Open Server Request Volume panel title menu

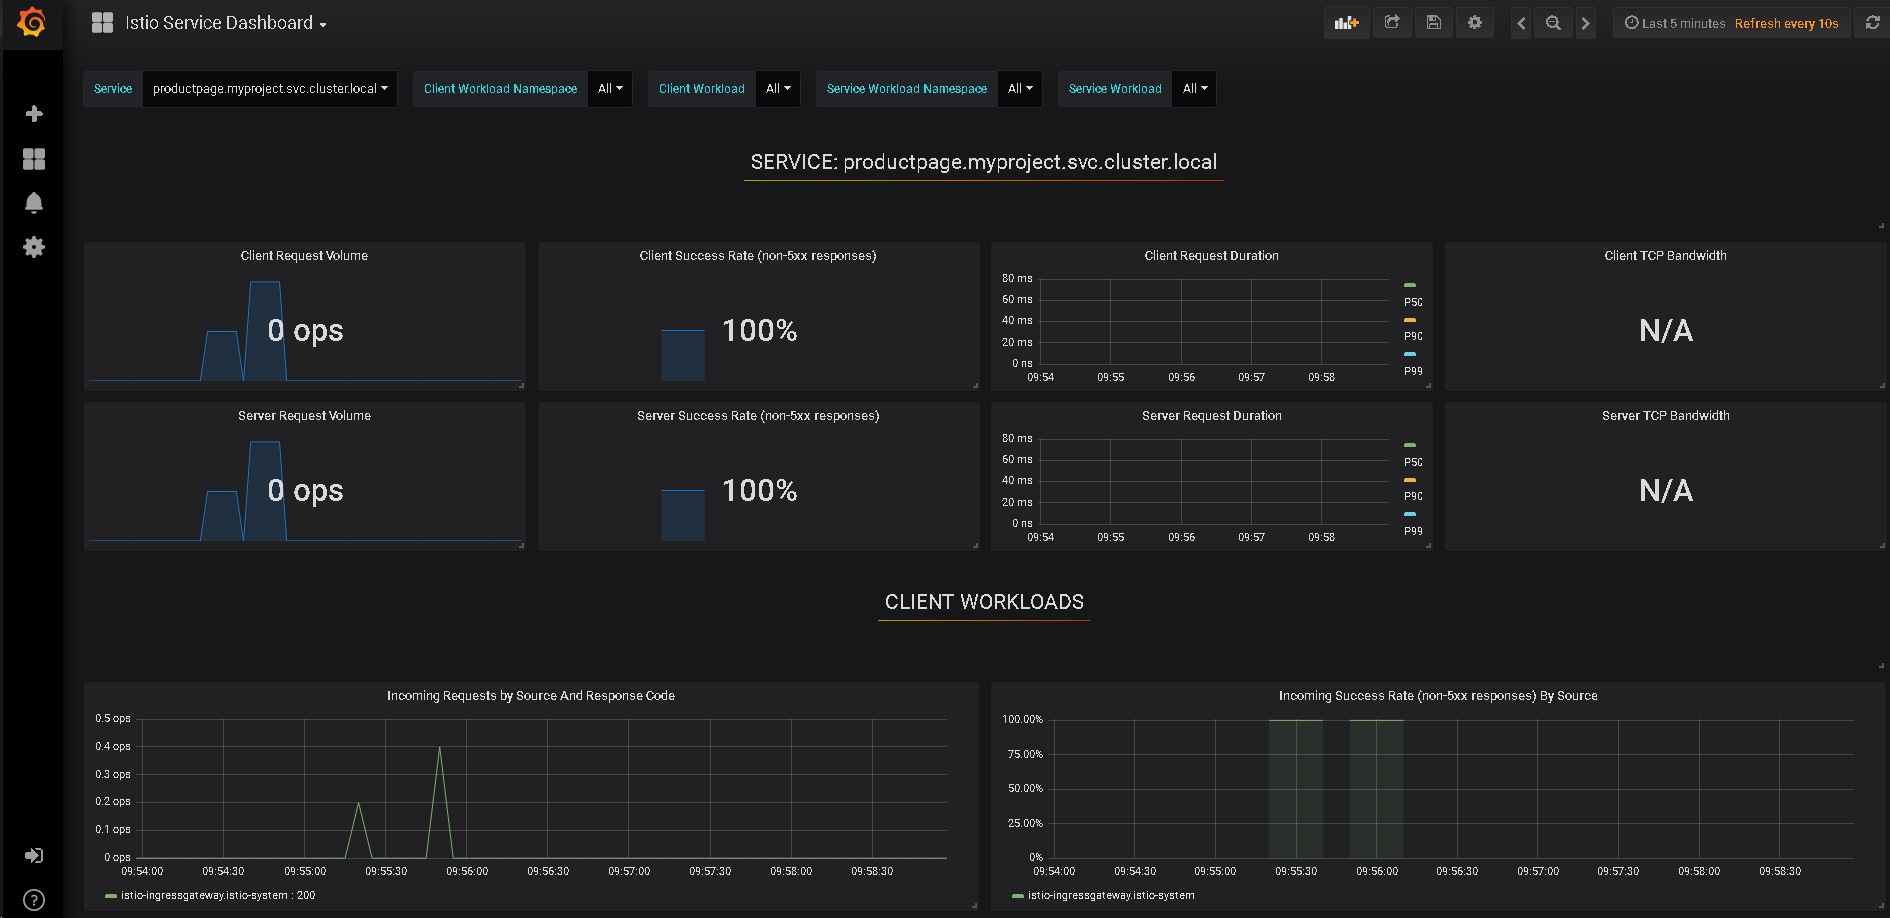pyautogui.click(x=304, y=416)
